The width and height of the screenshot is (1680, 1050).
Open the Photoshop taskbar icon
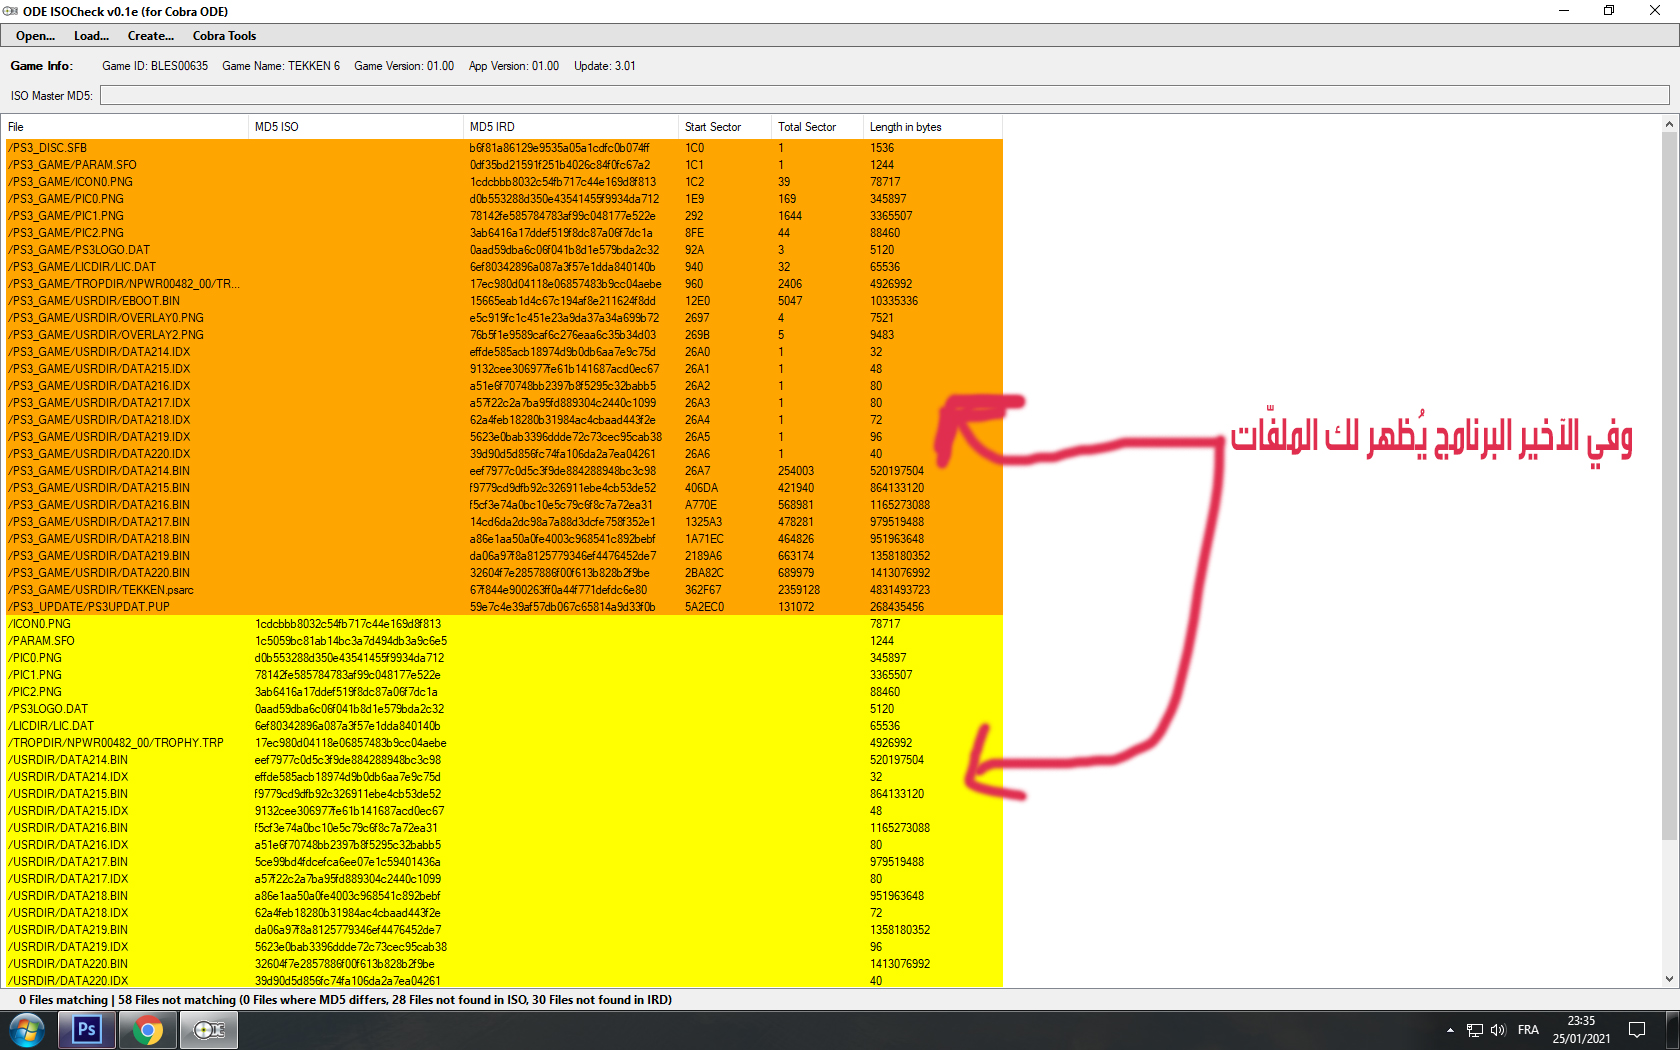pyautogui.click(x=87, y=1029)
